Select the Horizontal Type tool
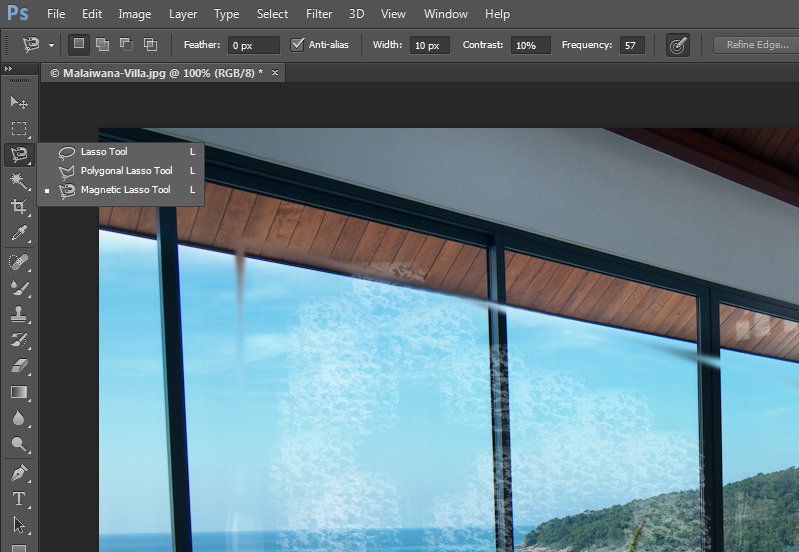Image resolution: width=799 pixels, height=552 pixels. pyautogui.click(x=18, y=498)
